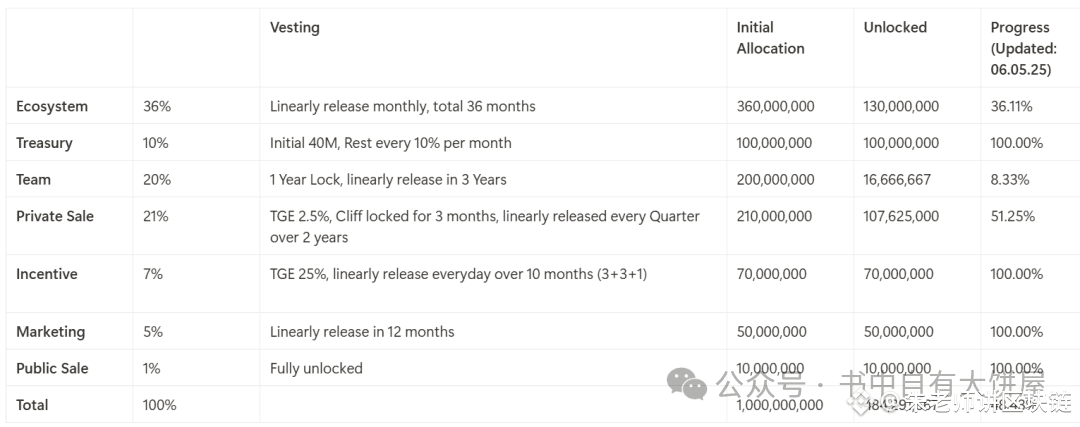The image size is (1080, 427).
Task: Select the Marketing row label
Action: tap(50, 332)
